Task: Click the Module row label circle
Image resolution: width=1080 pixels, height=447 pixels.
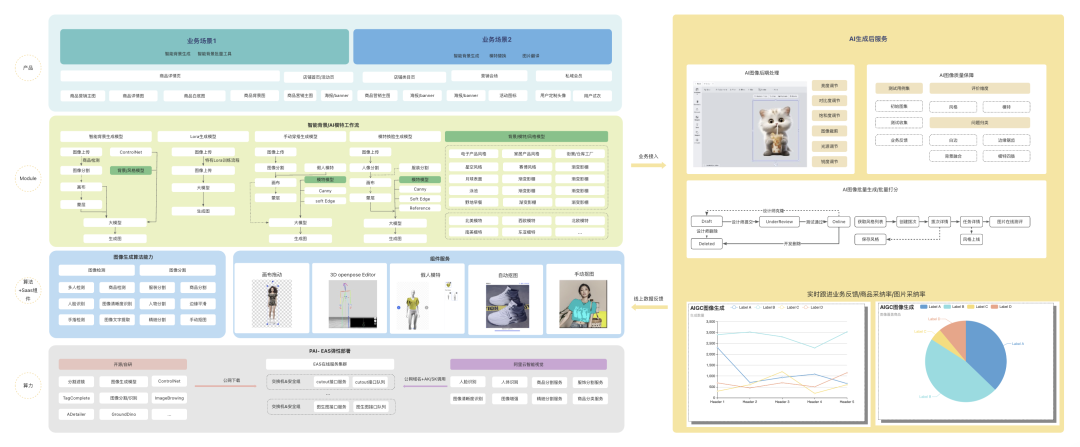Action: click(28, 178)
